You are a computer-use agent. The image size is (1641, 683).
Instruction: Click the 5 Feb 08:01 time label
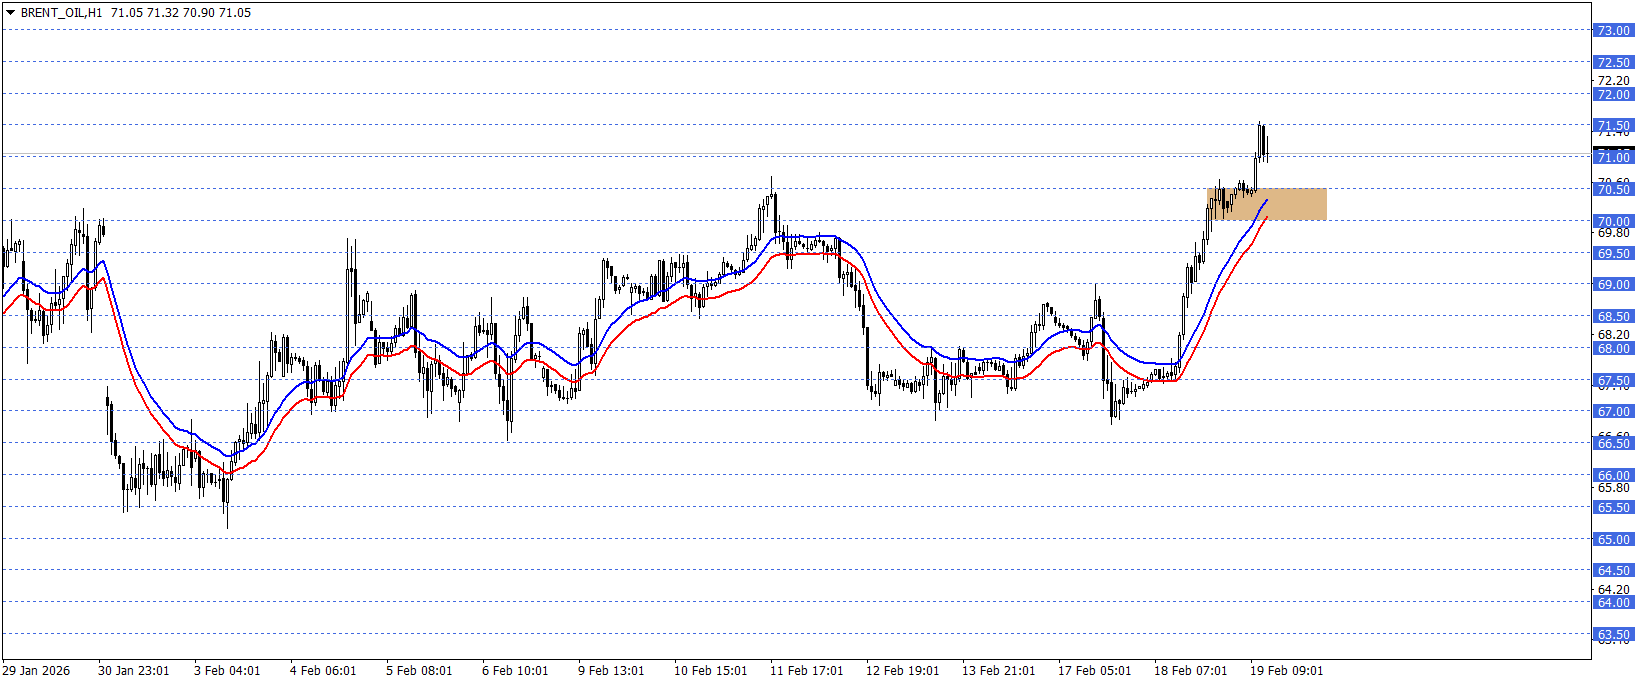point(419,670)
